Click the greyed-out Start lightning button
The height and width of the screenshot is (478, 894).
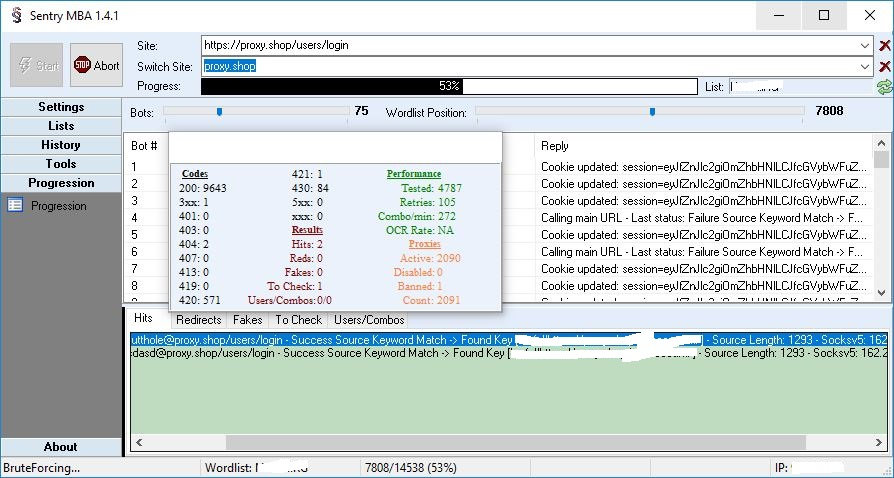[x=37, y=65]
